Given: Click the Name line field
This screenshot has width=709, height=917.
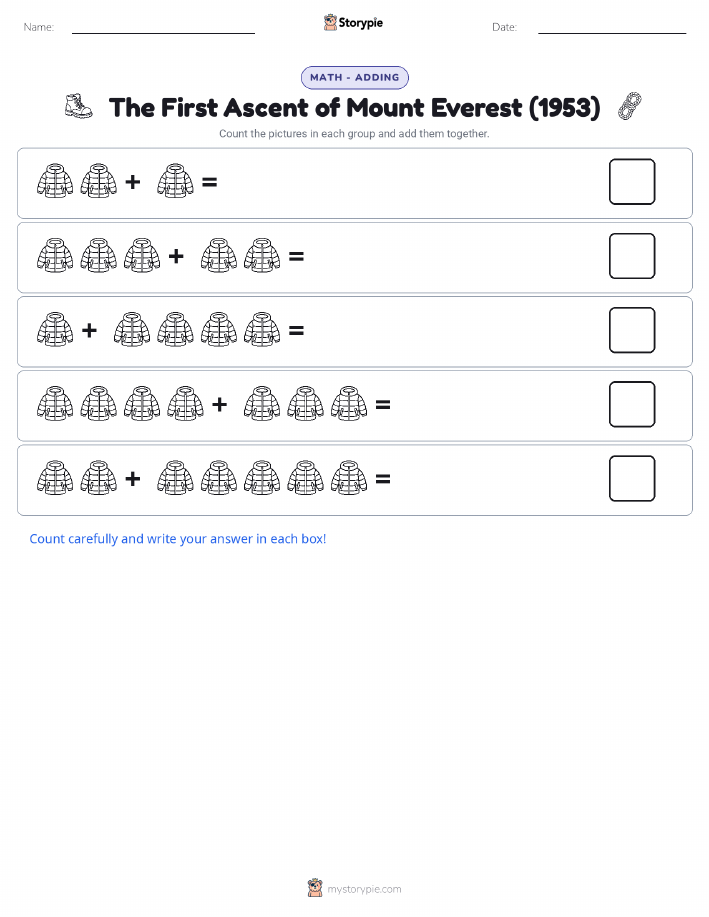Looking at the screenshot, I should click(x=163, y=27).
